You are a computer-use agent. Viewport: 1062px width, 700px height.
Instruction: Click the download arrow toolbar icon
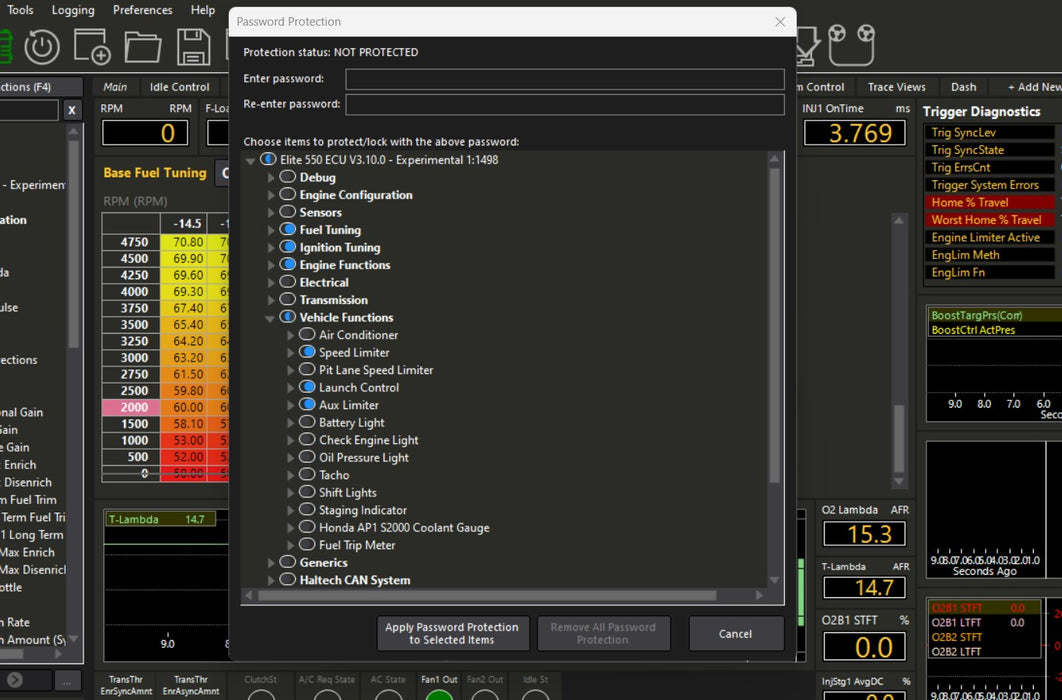[808, 45]
